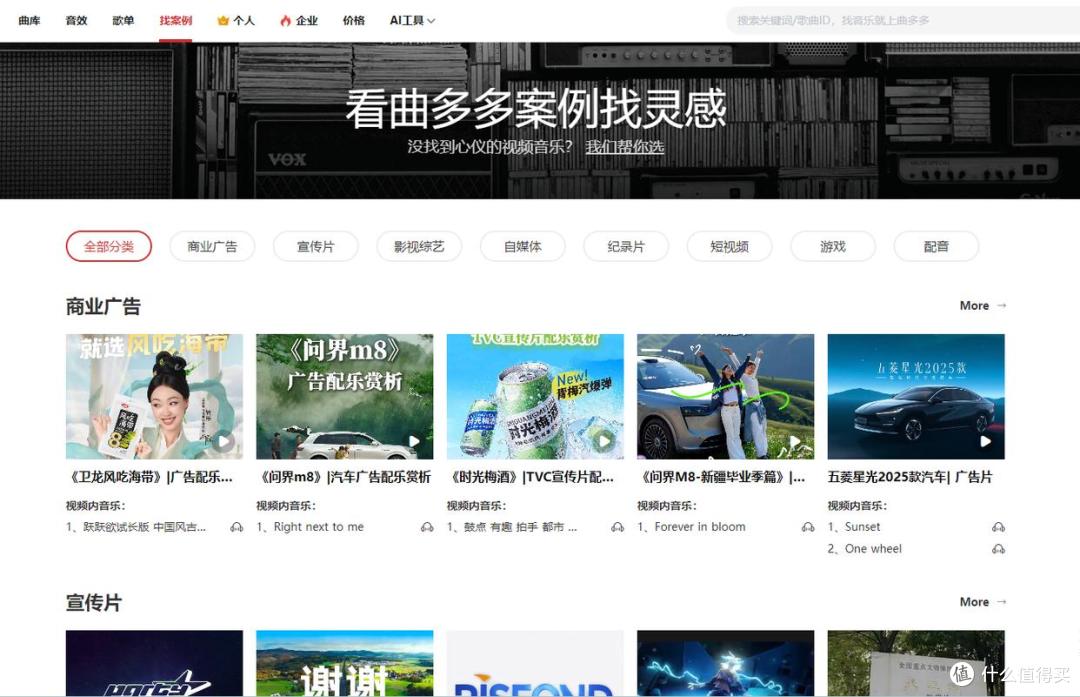
Task: Click headphone icon beside One wheel
Action: point(999,549)
